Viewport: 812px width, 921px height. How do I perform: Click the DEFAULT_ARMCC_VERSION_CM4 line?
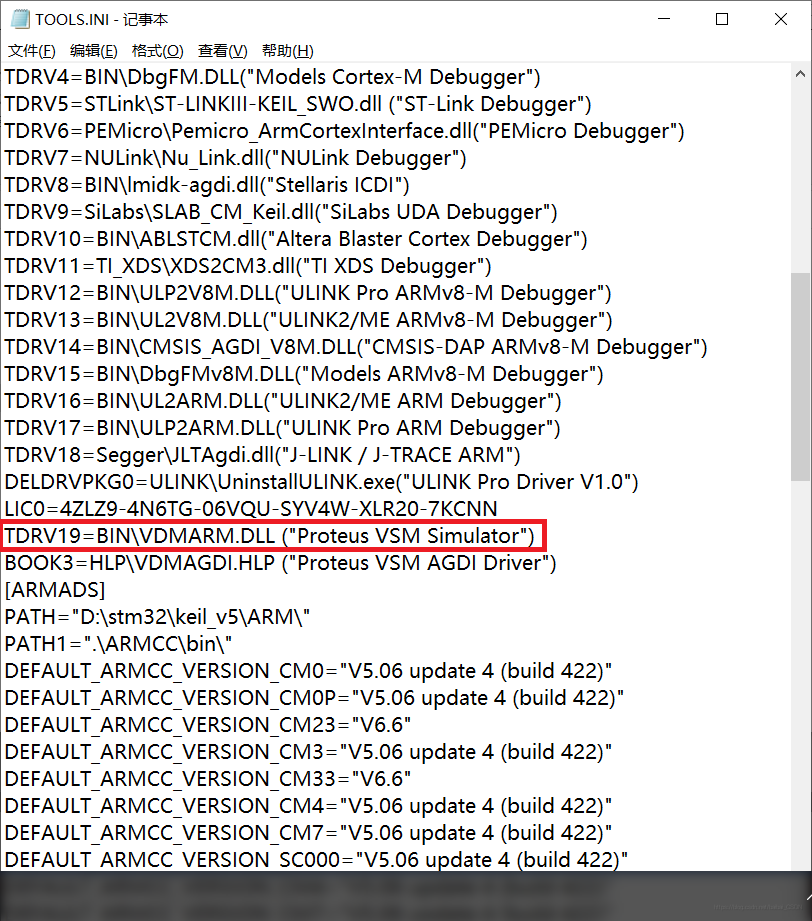pos(308,806)
